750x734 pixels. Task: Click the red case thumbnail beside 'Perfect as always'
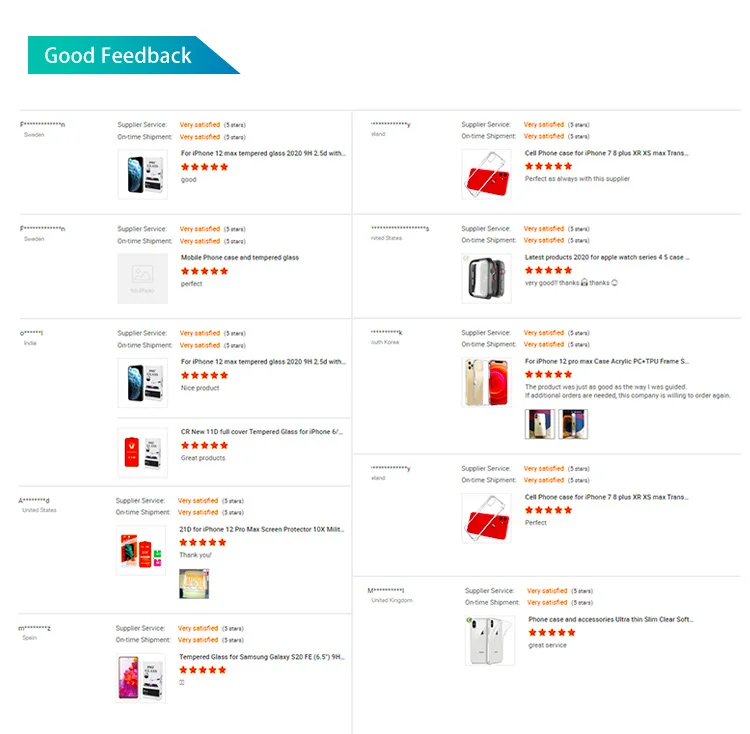486,173
